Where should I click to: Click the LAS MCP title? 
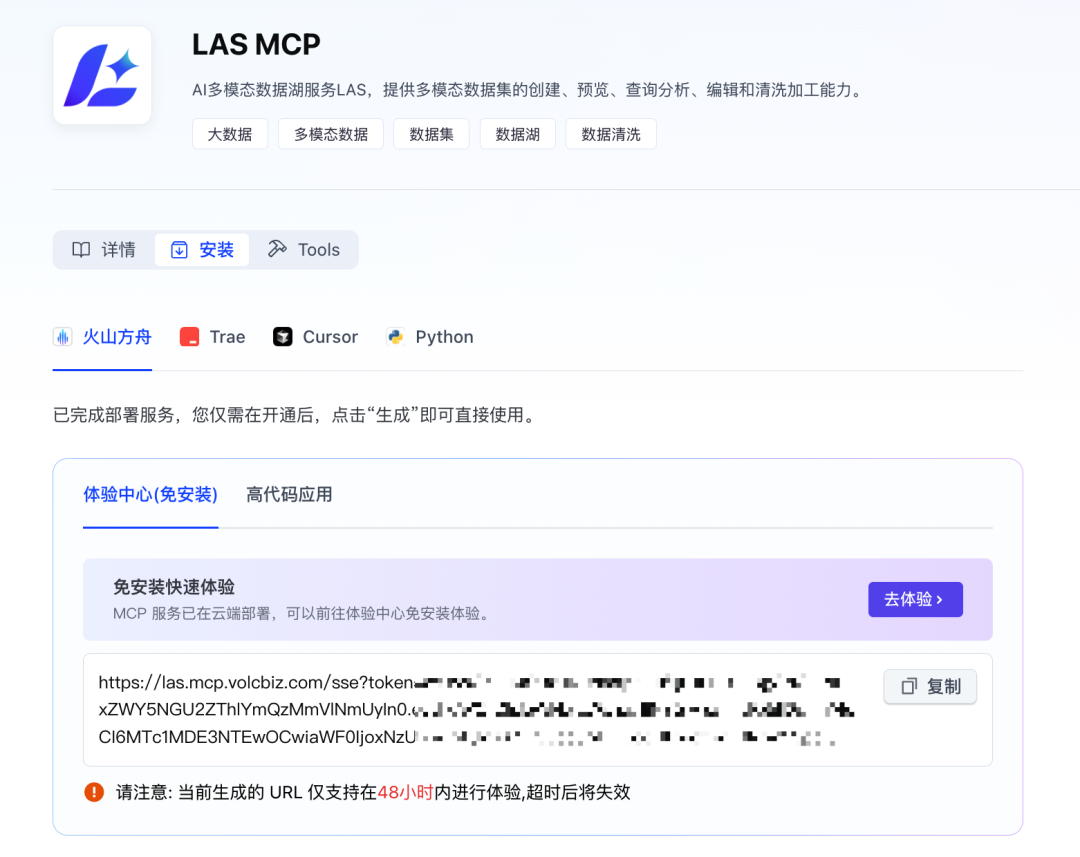256,45
